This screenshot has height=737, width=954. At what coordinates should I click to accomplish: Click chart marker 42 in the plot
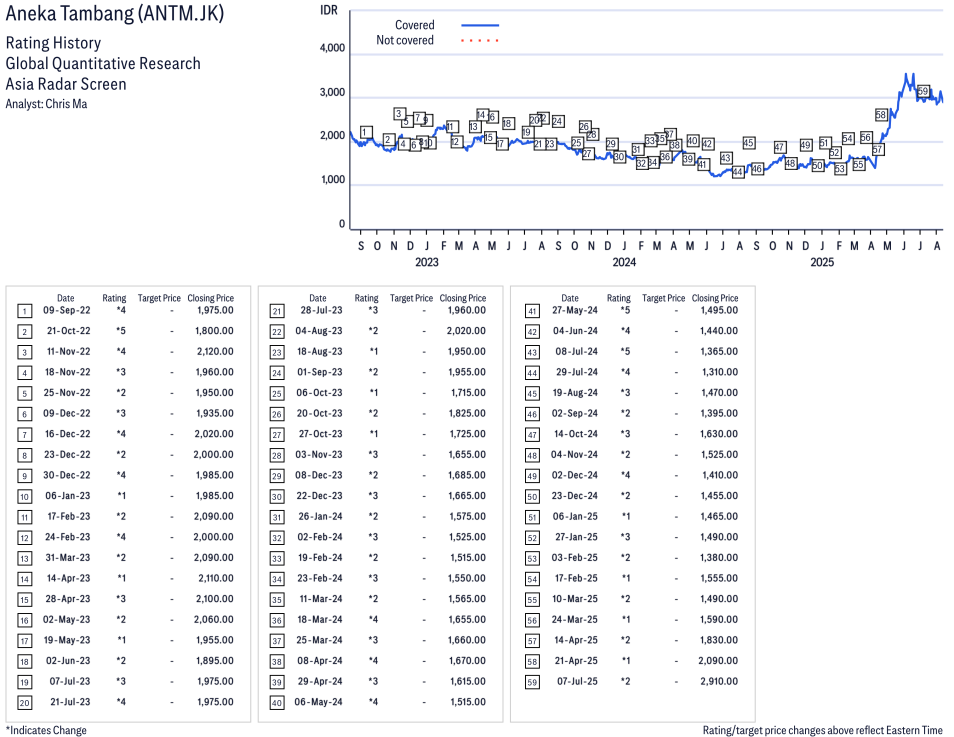[707, 144]
